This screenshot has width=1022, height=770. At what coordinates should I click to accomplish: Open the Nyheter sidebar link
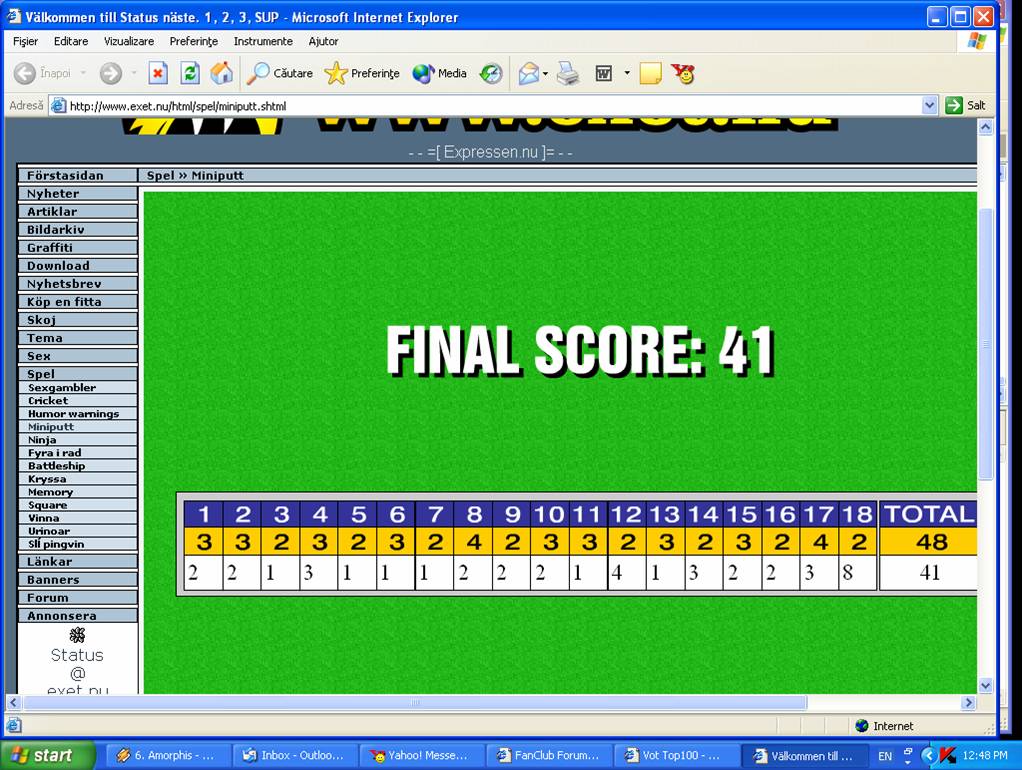coord(53,194)
